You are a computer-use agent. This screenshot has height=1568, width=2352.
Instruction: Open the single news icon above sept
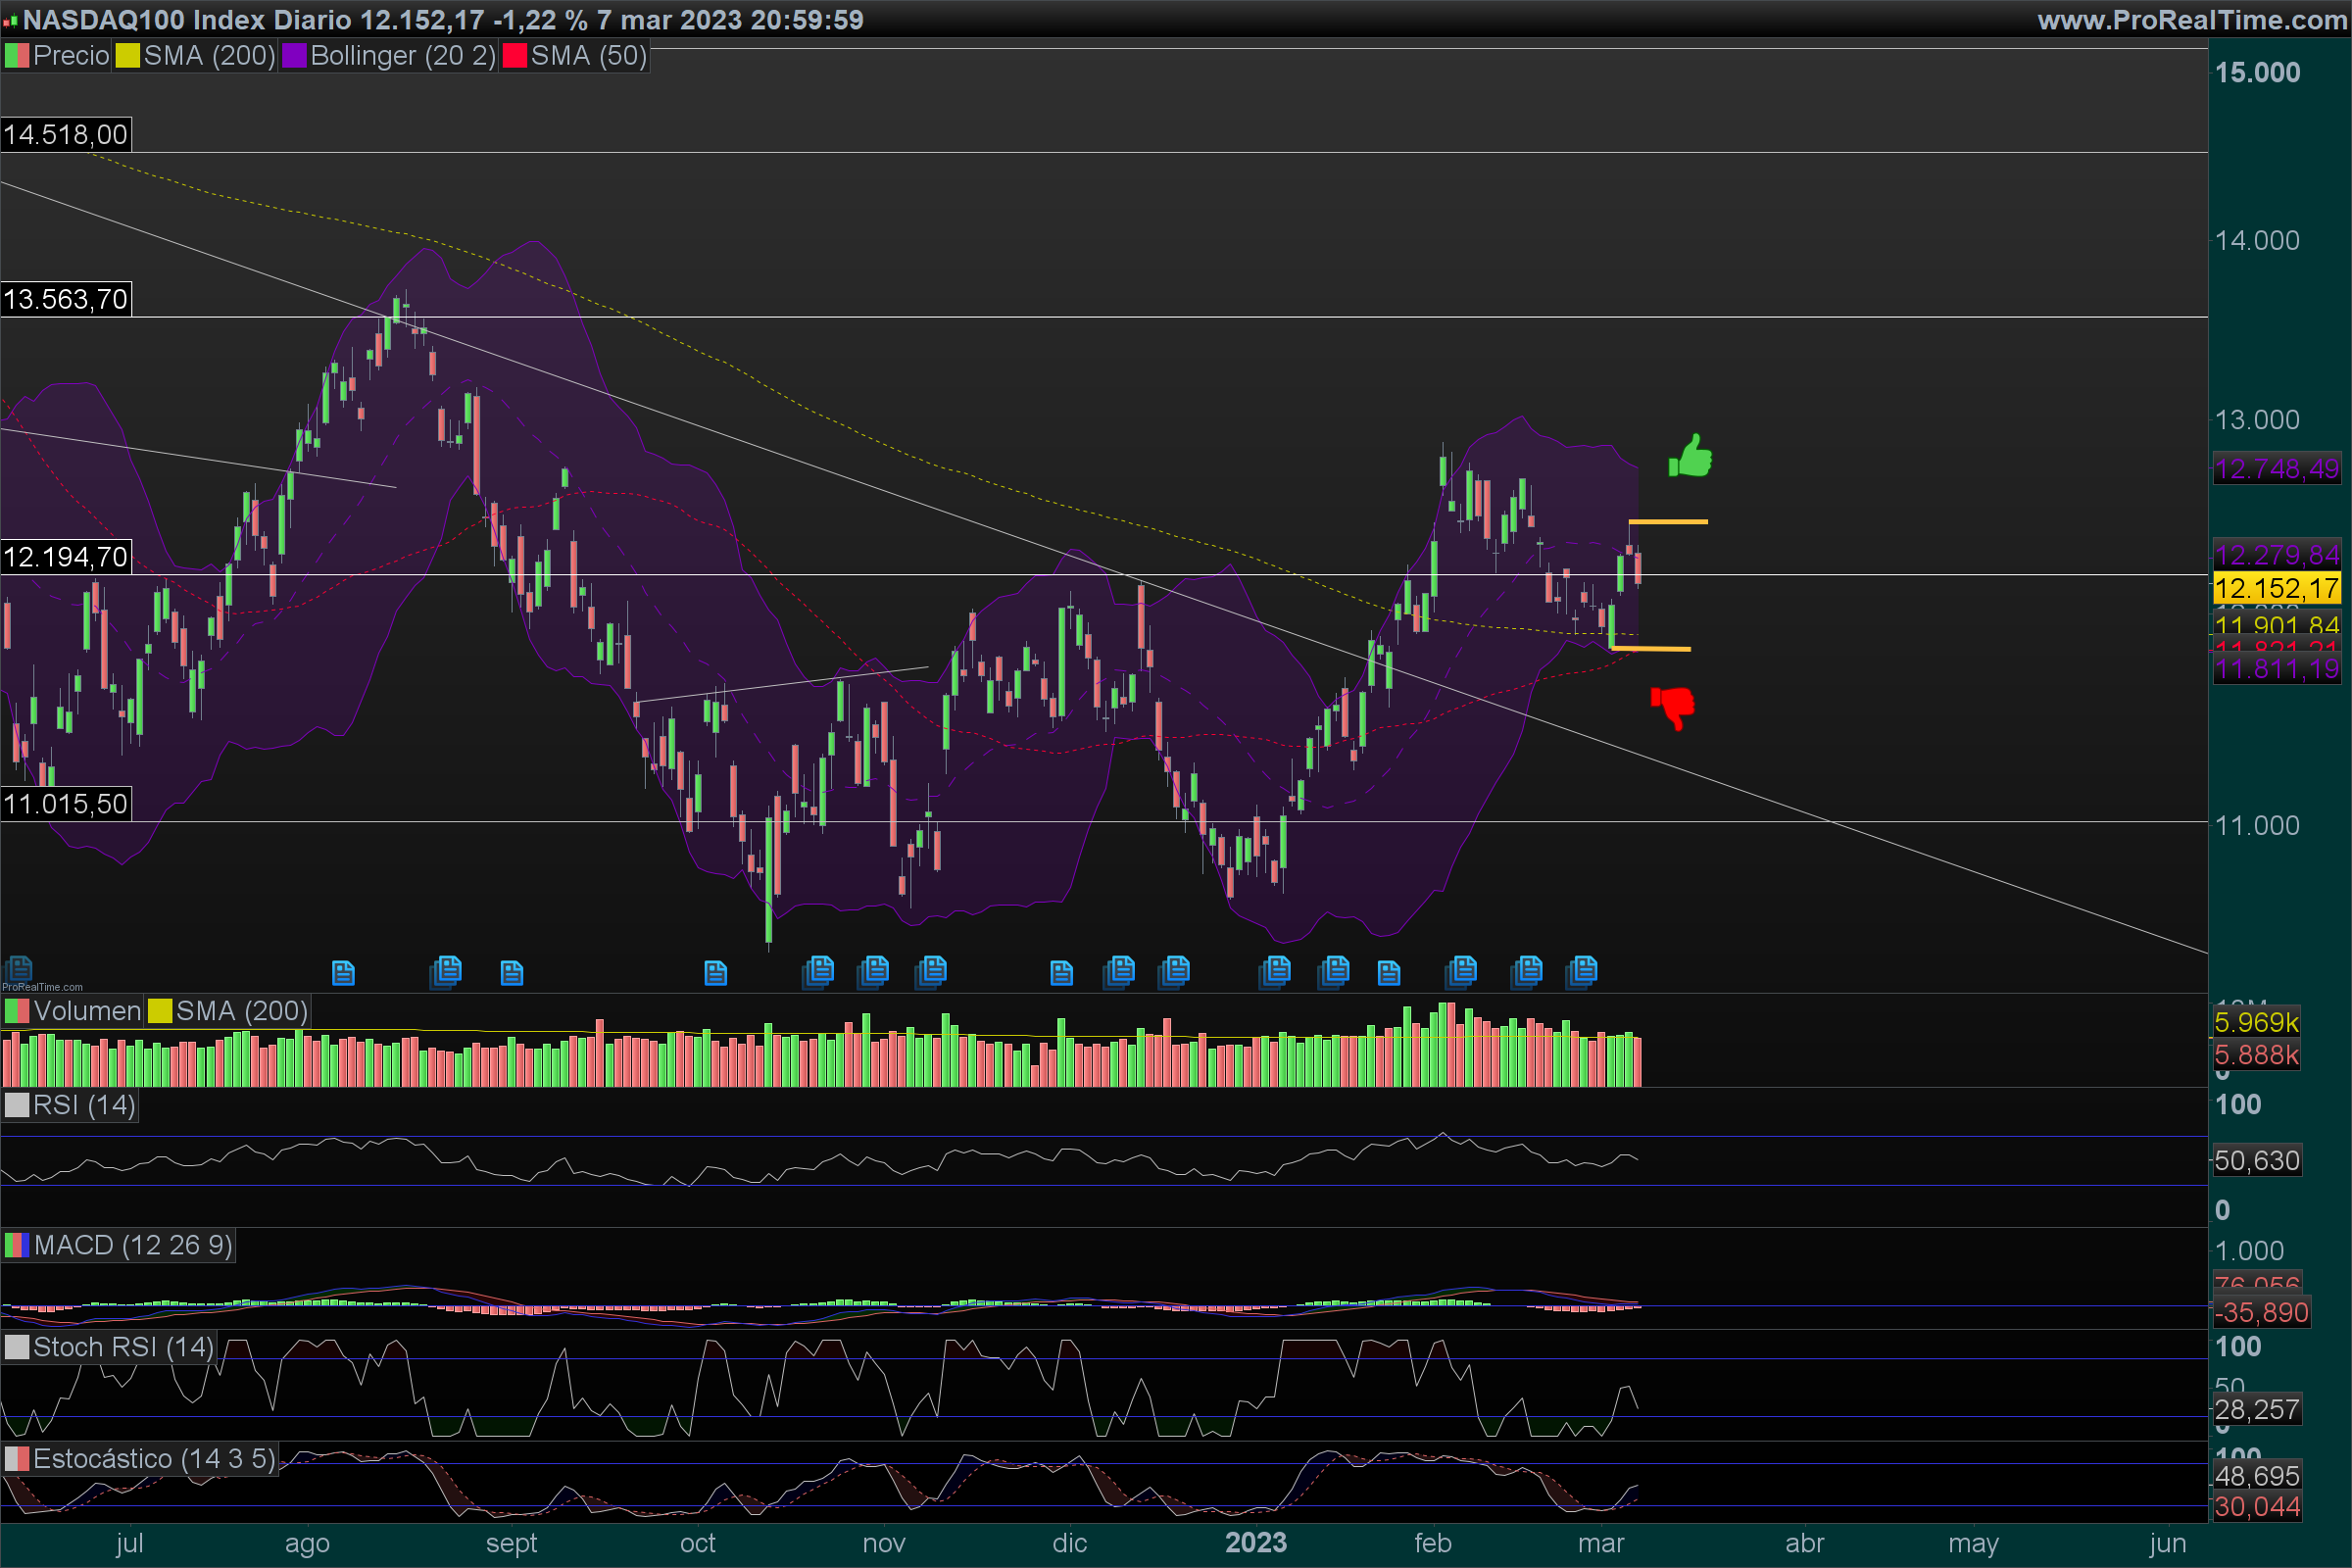coord(511,972)
